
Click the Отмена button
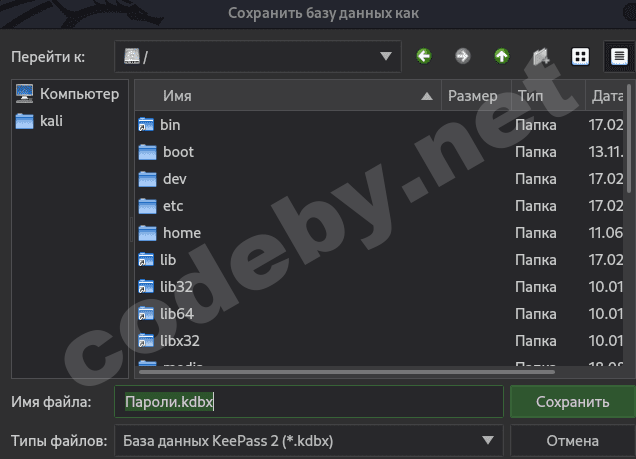572,441
